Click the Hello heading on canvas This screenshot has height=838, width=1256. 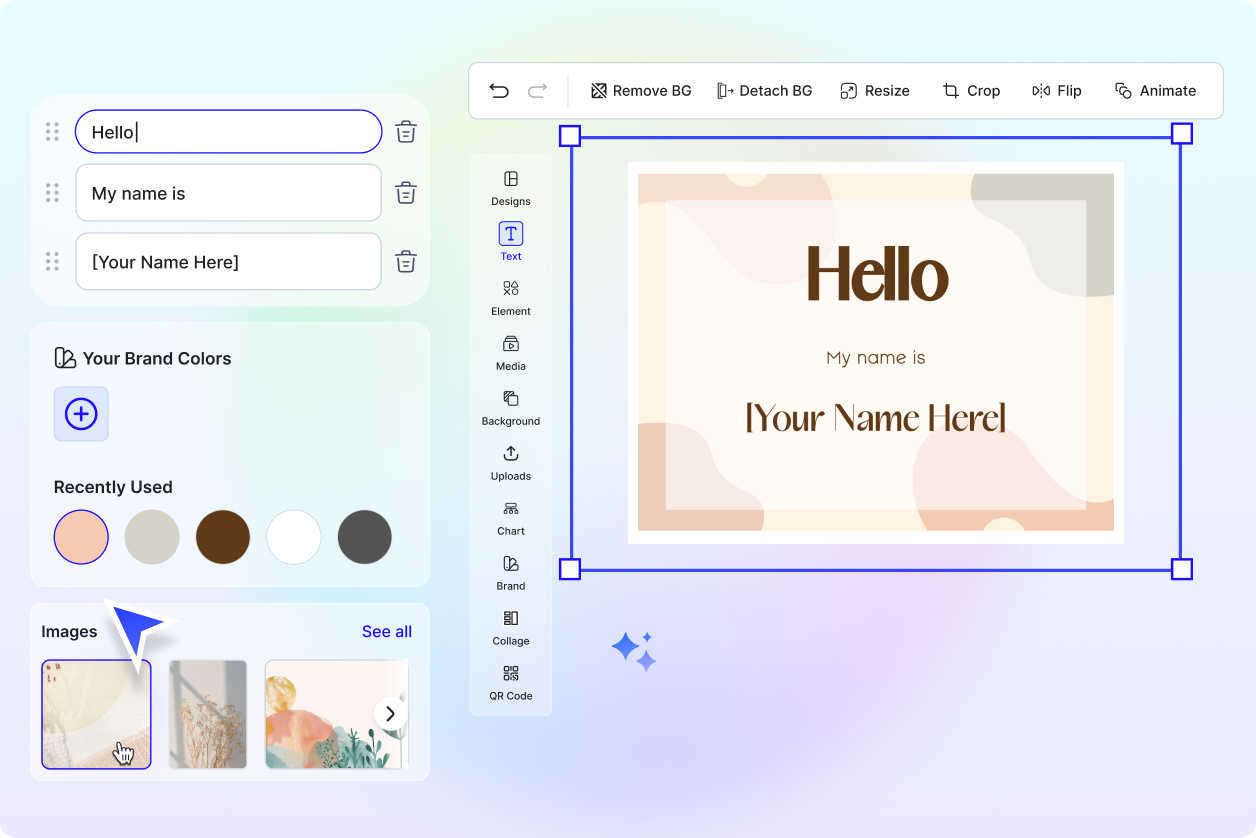click(877, 273)
